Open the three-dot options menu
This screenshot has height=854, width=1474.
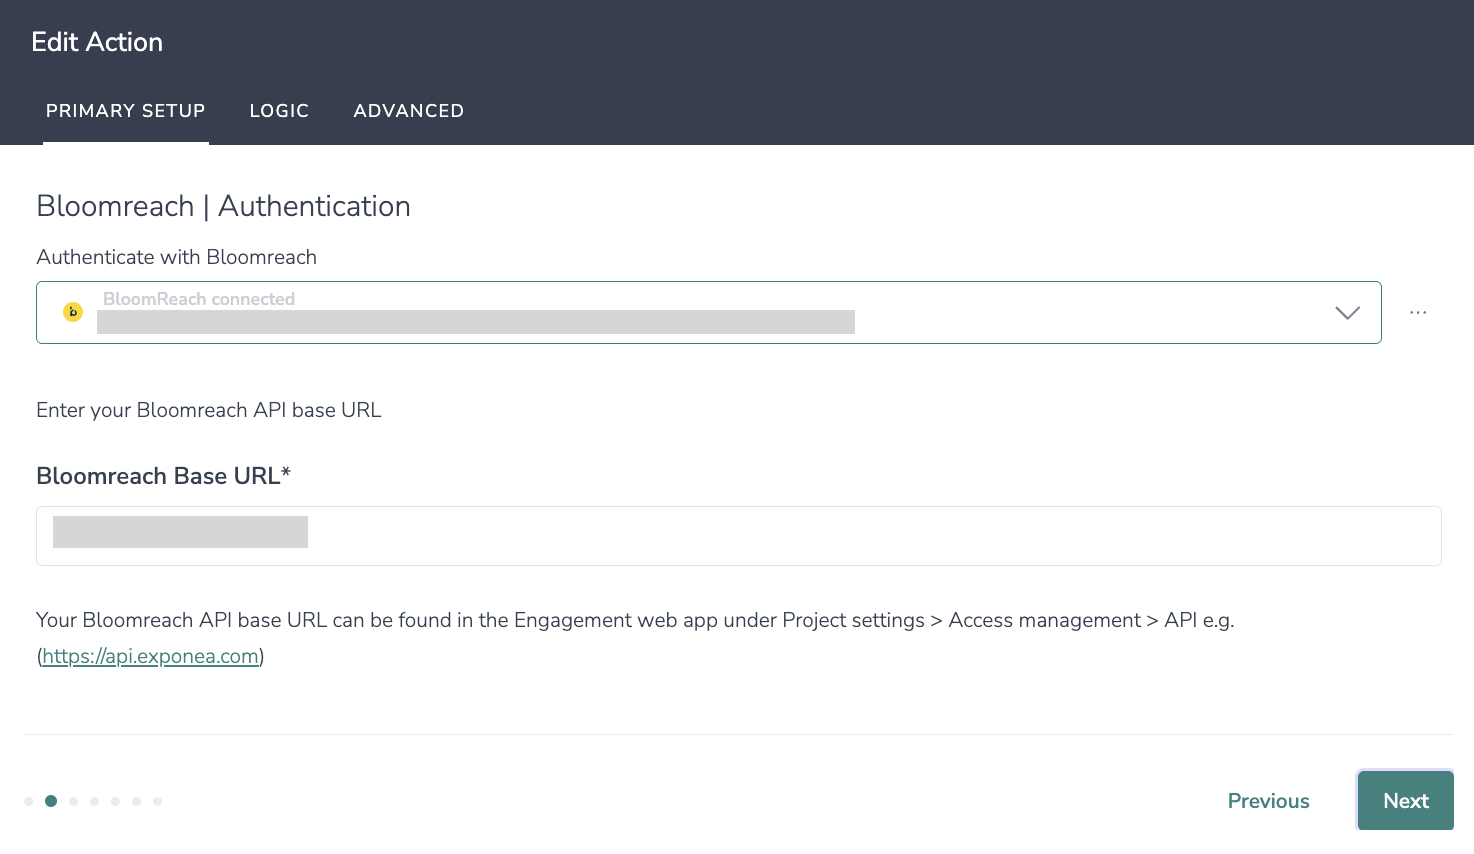(1418, 313)
